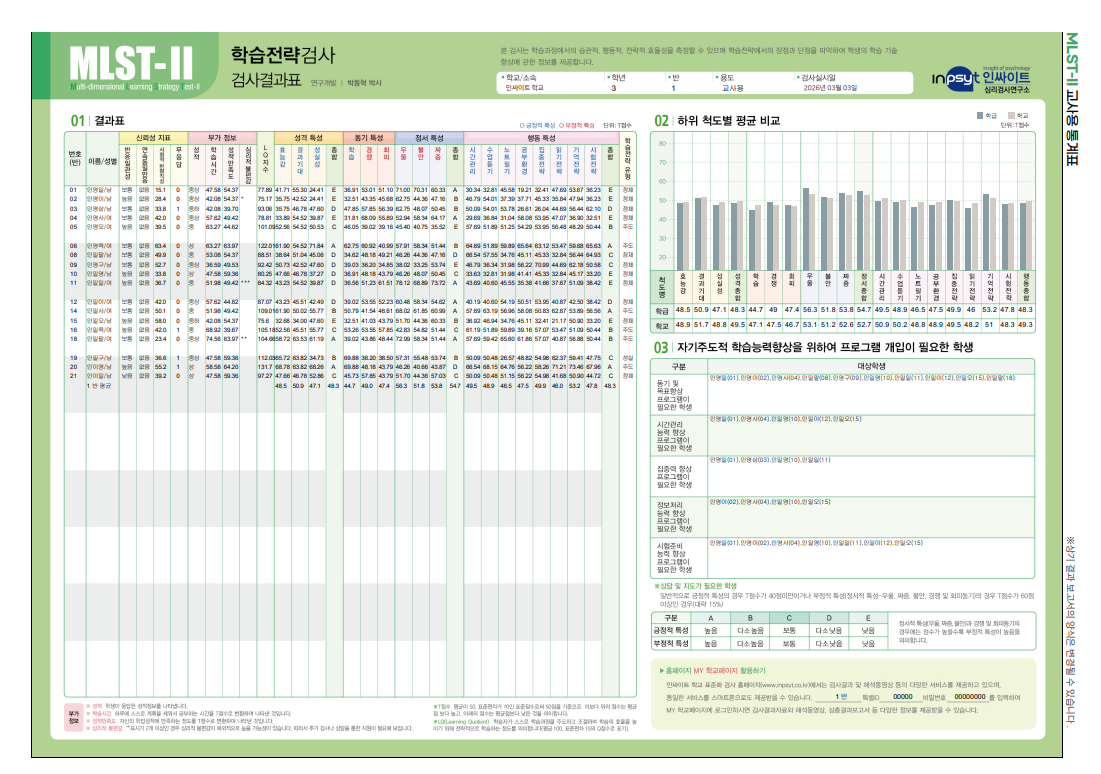The height and width of the screenshot is (774, 1101).
Task: Click LQ value 131.7 in row 20
Action: (265, 367)
